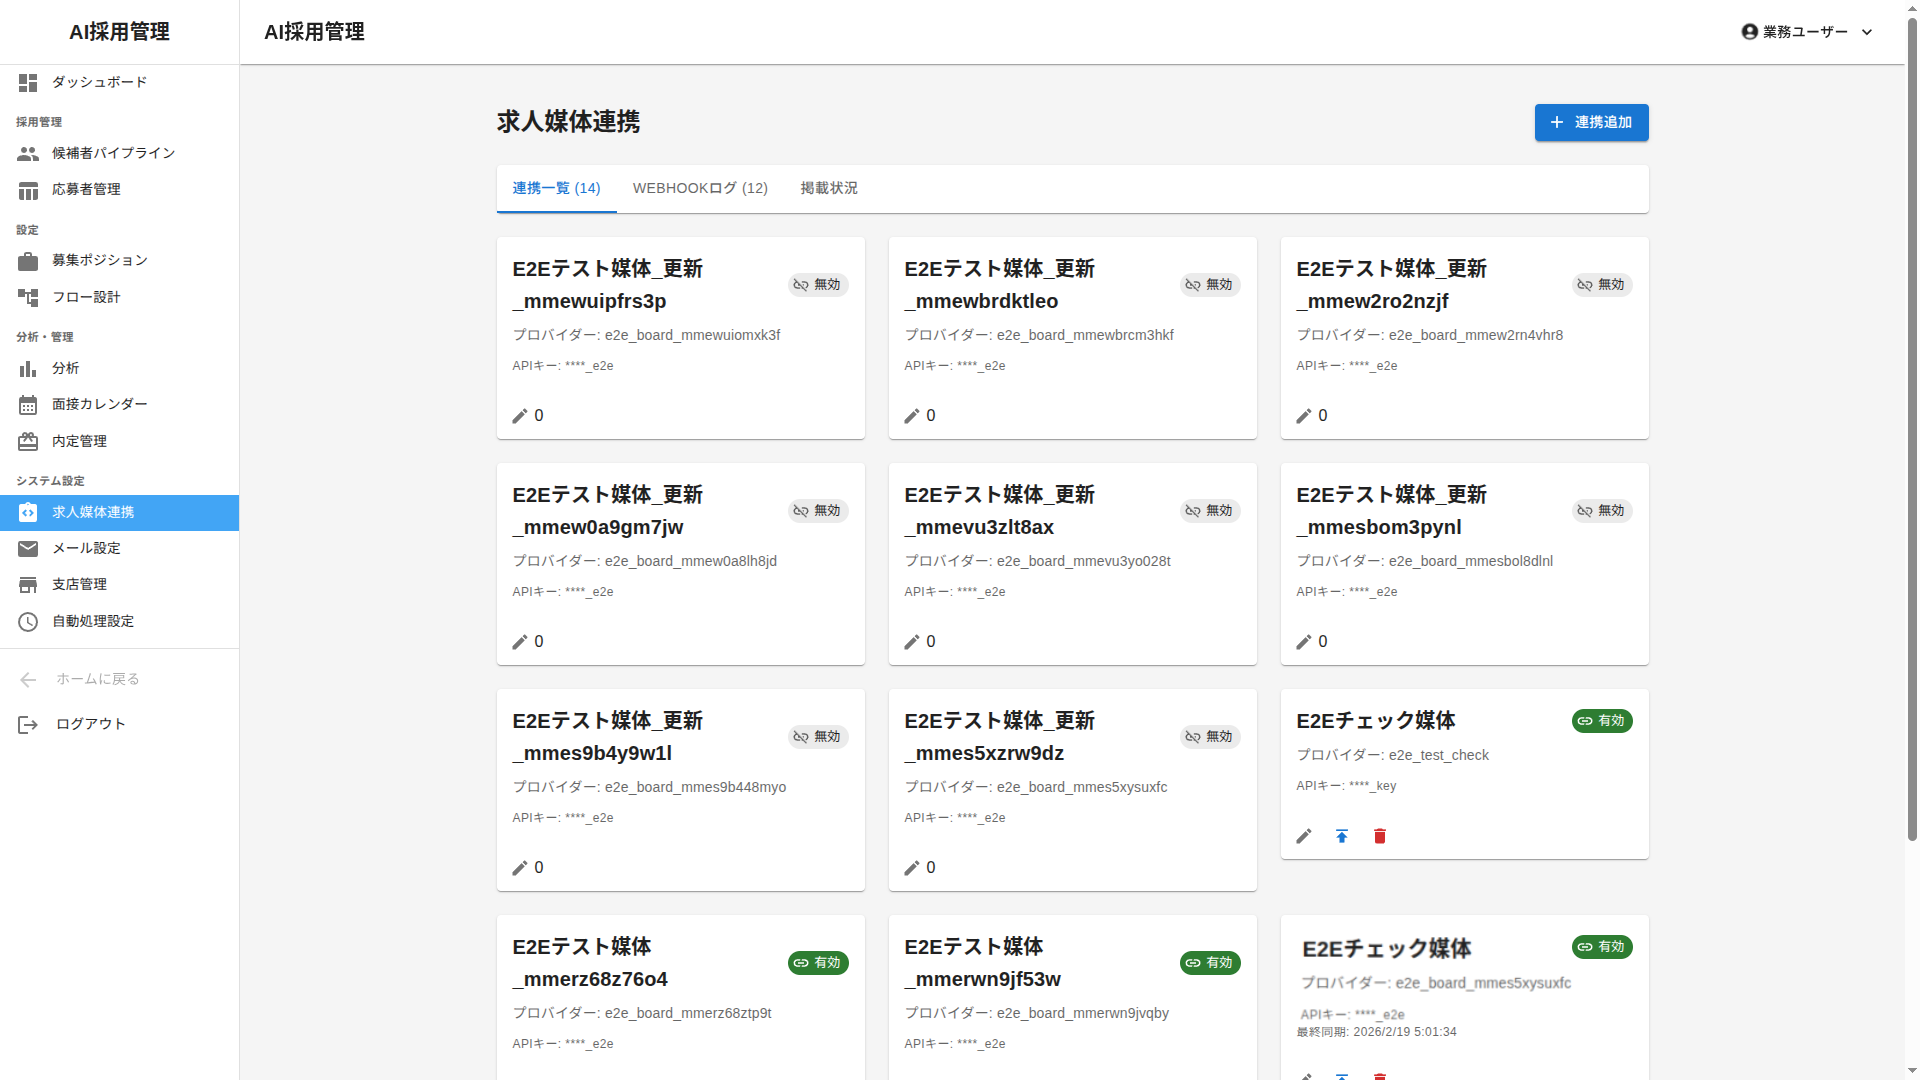1920x1080 pixels.
Task: Toggle 有効 status on E2Eチェック媒体
Action: coord(1601,721)
